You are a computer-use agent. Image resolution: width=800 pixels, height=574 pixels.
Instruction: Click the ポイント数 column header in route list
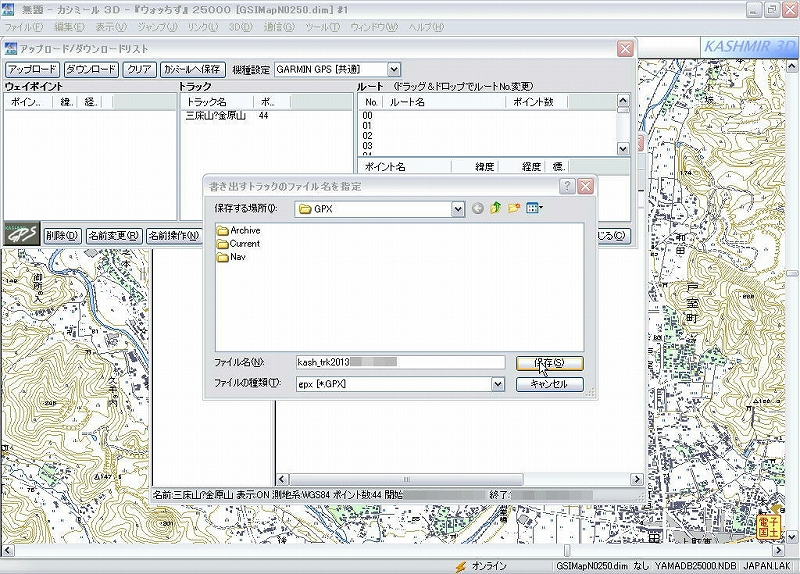pos(536,102)
